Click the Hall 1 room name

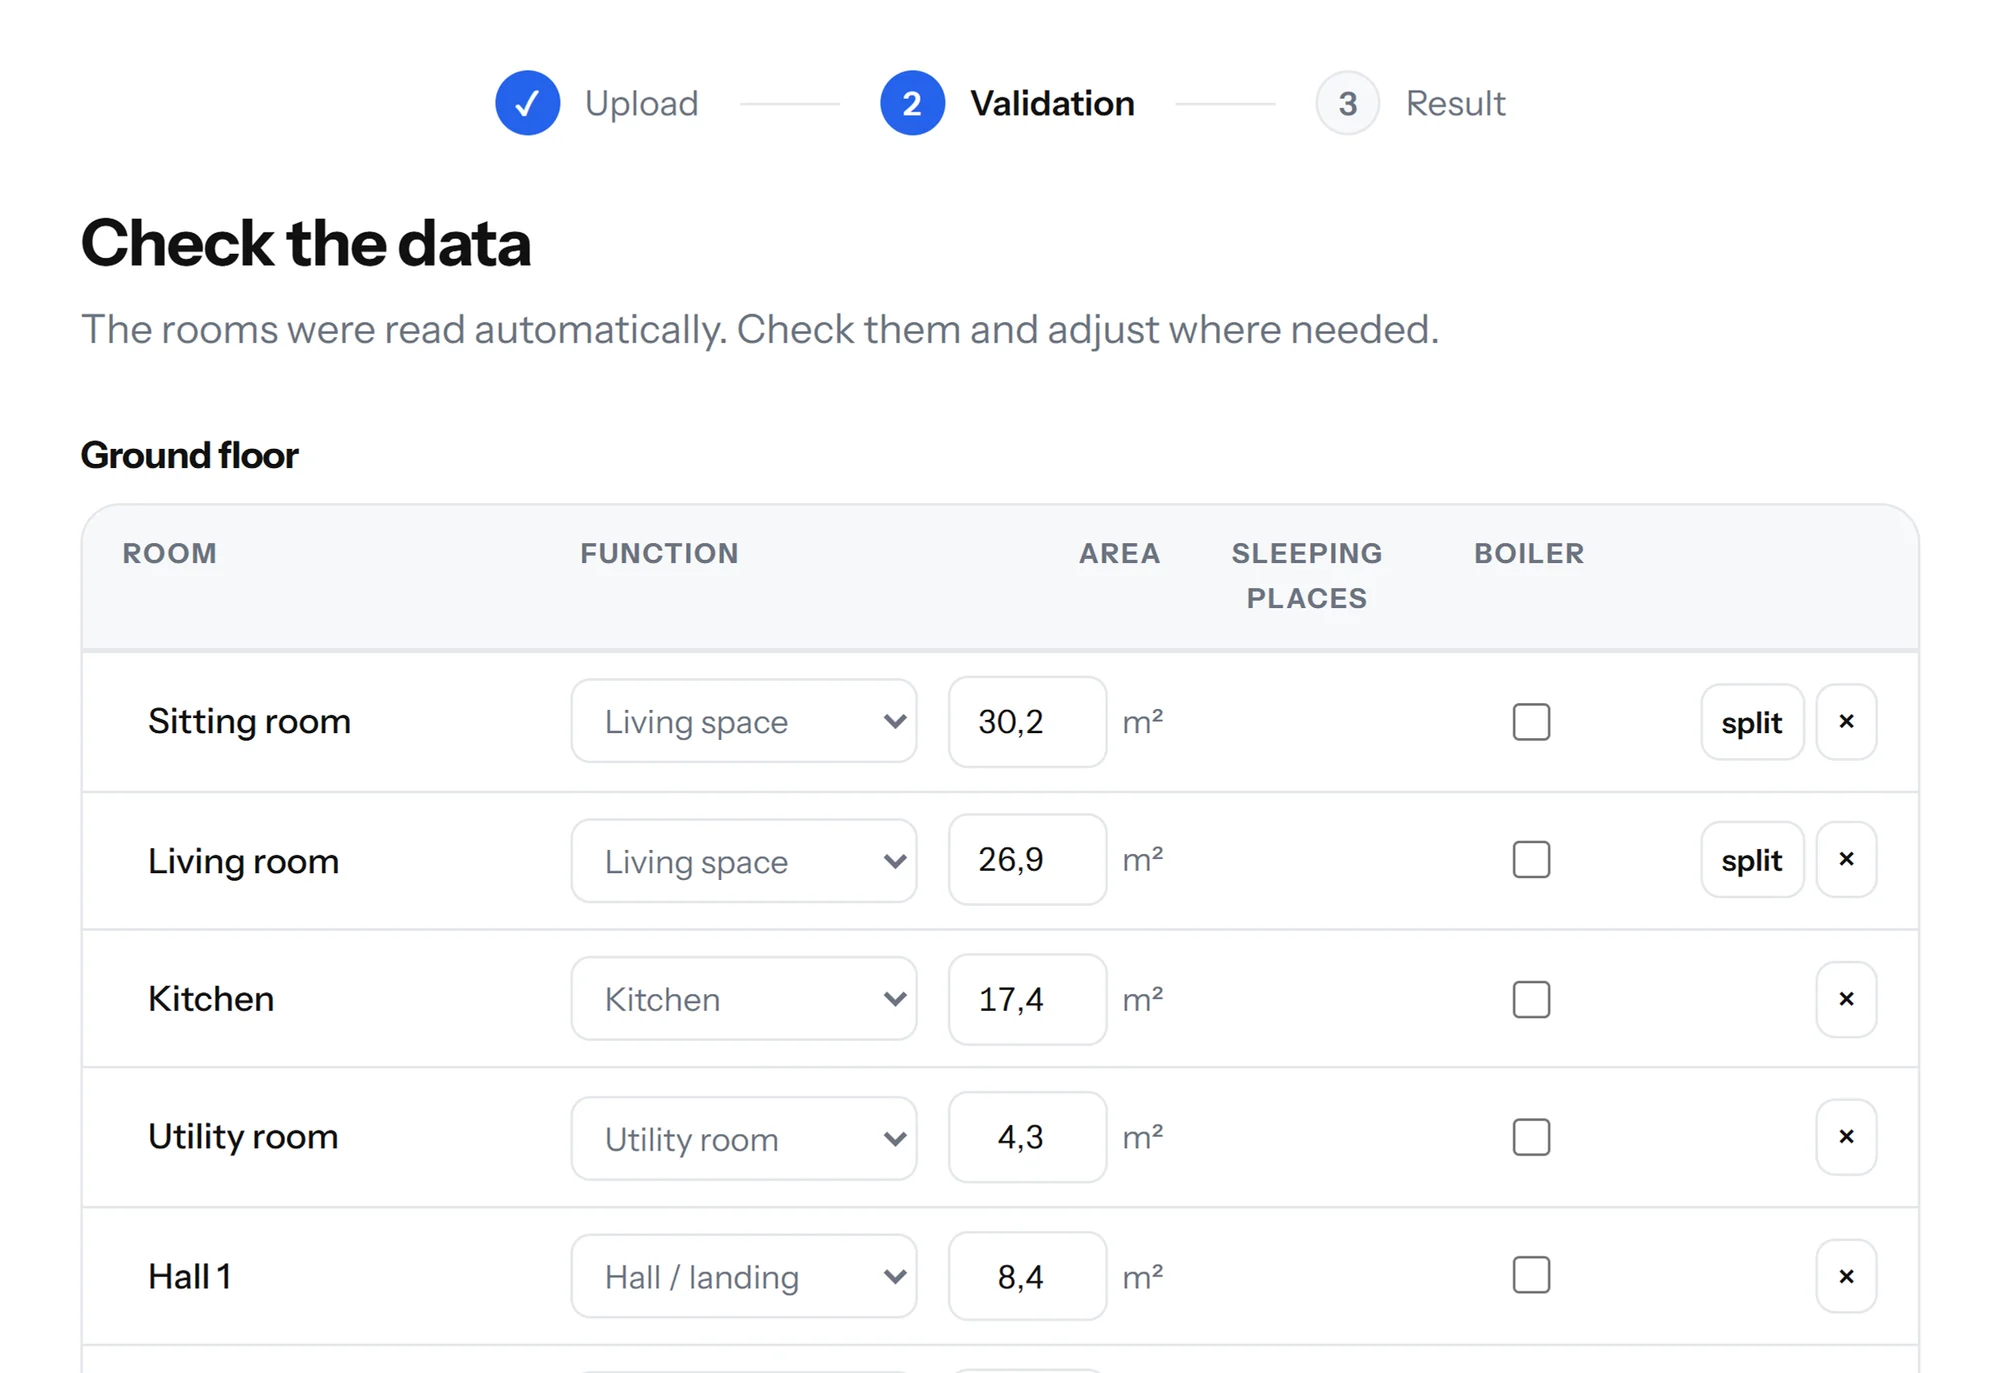(x=189, y=1276)
